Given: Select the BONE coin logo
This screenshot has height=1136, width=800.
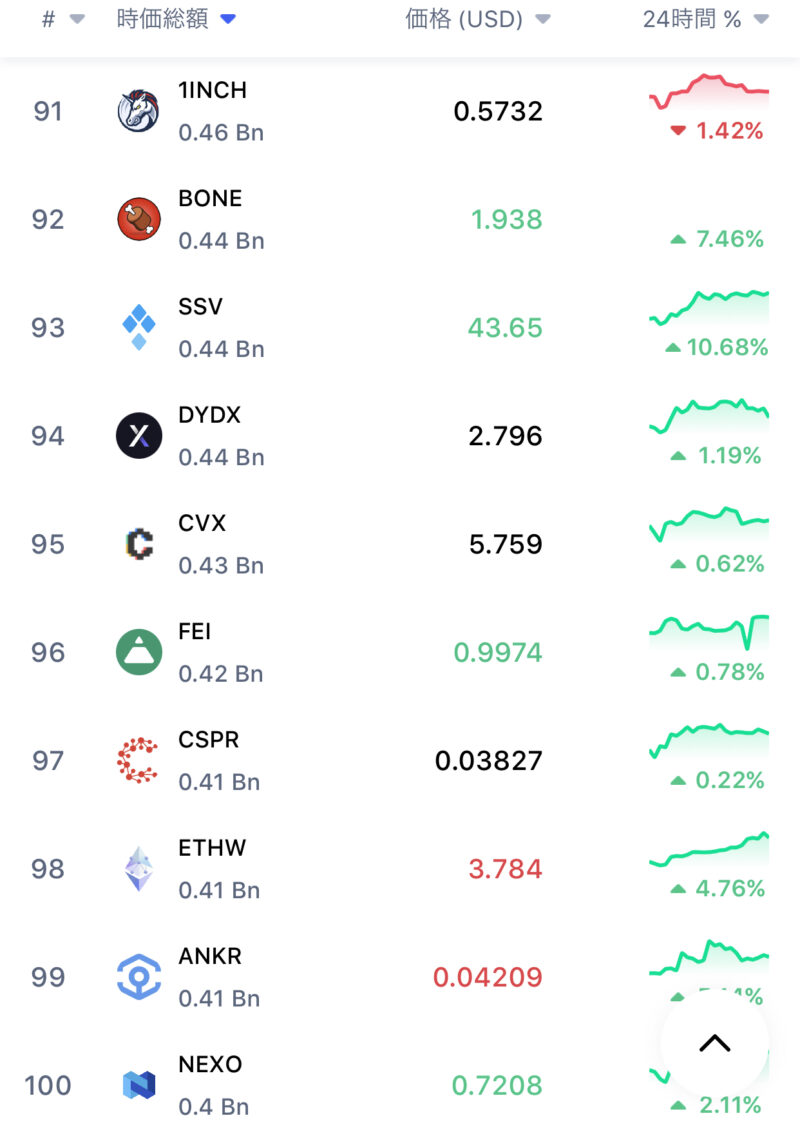Looking at the screenshot, I should tap(138, 219).
